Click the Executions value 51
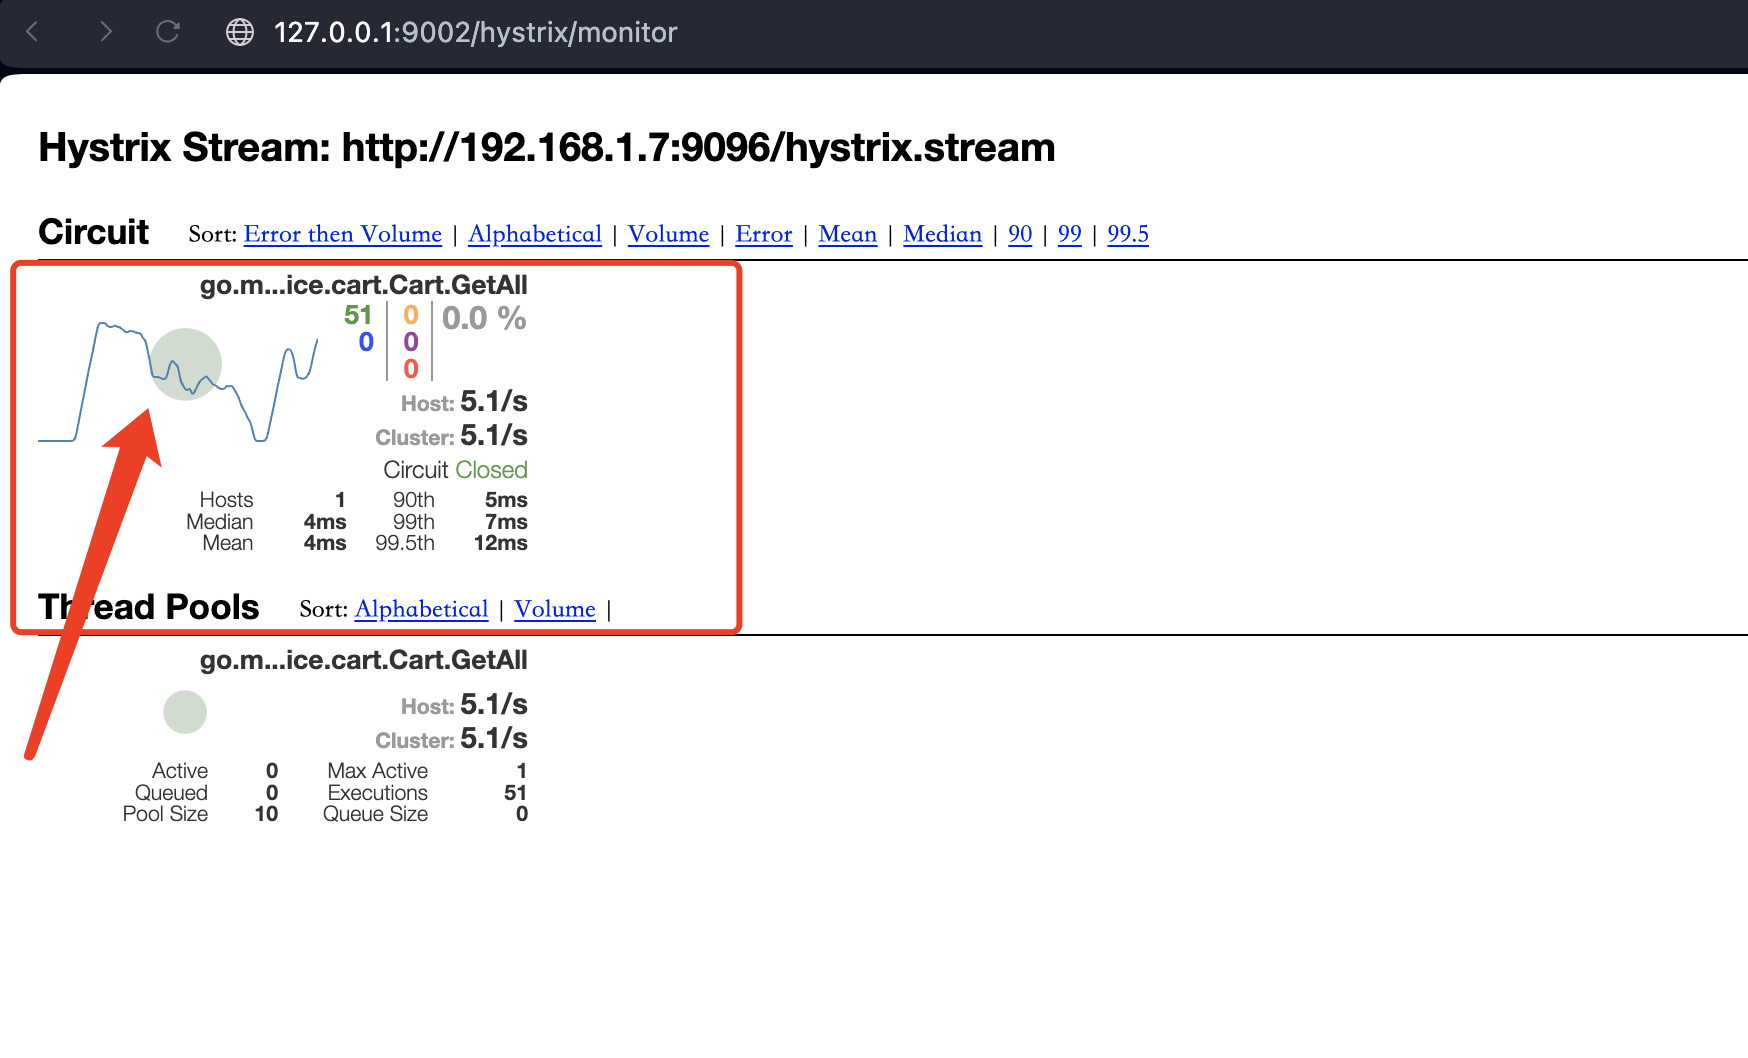 tap(515, 793)
